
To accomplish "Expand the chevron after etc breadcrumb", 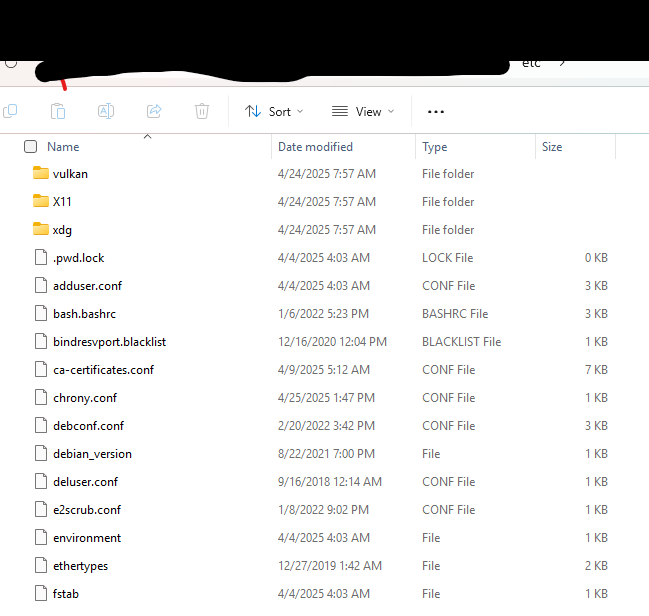I will point(562,63).
